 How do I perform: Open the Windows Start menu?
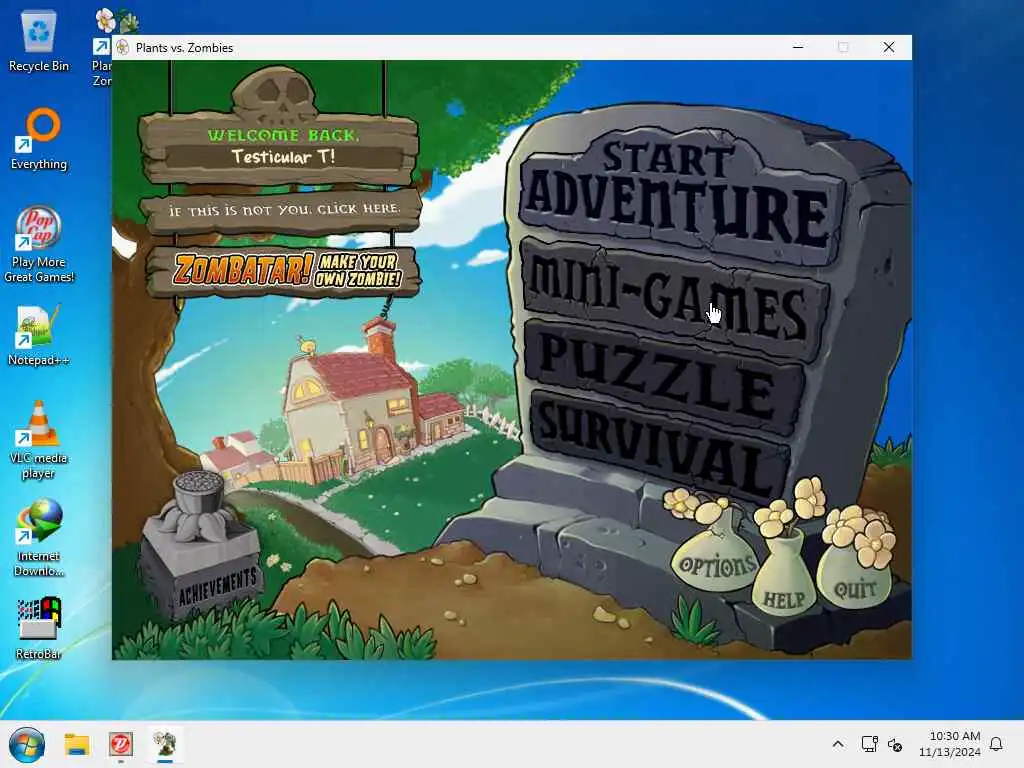[x=27, y=744]
